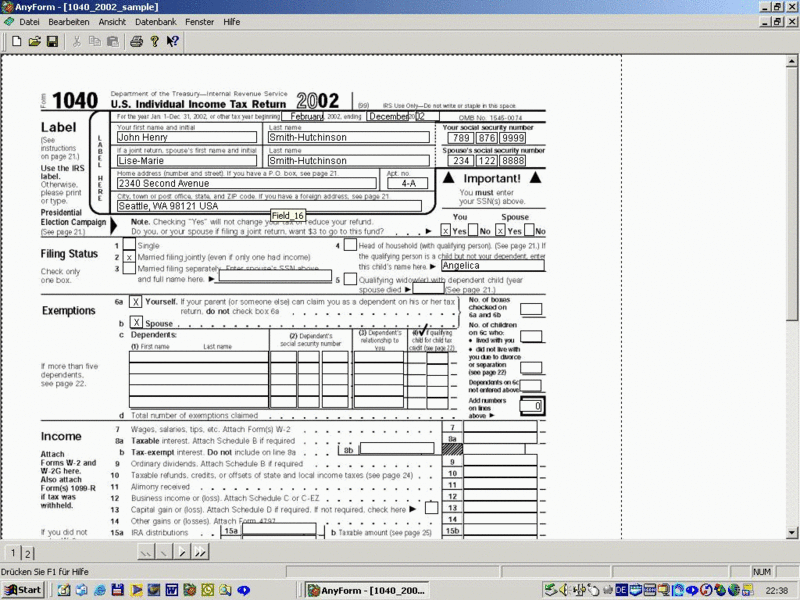Toggle the You Yes checkbox for election fund

click(x=445, y=231)
